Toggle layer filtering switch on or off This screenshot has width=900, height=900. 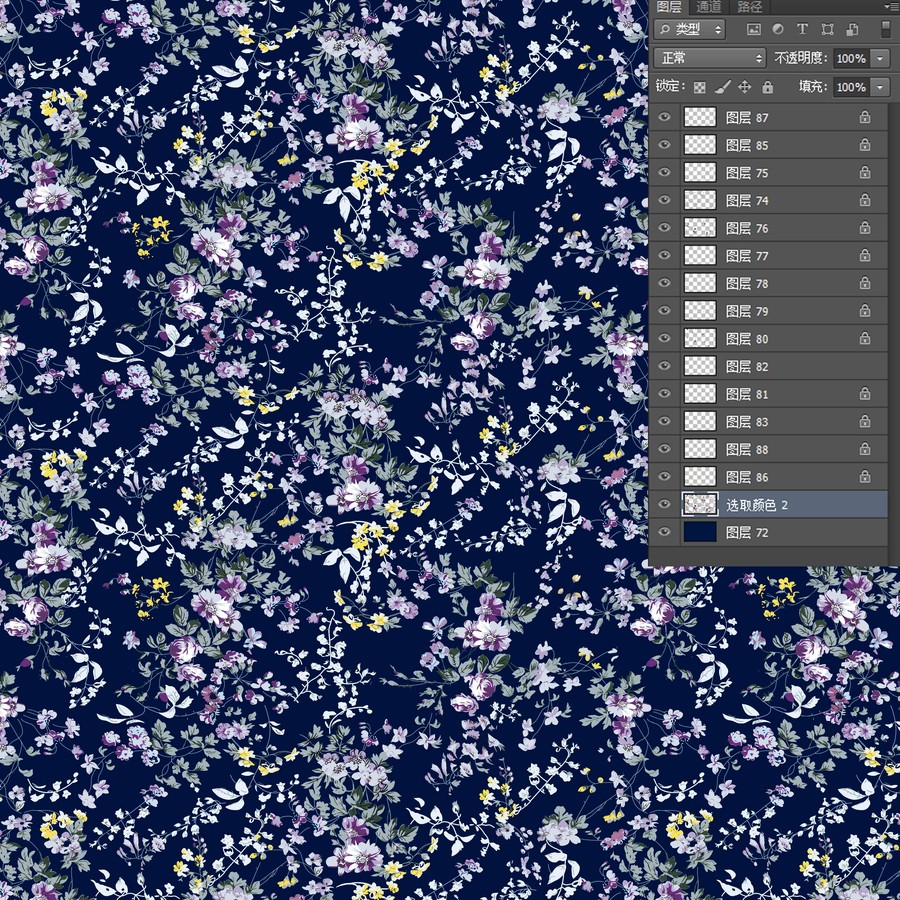click(886, 29)
